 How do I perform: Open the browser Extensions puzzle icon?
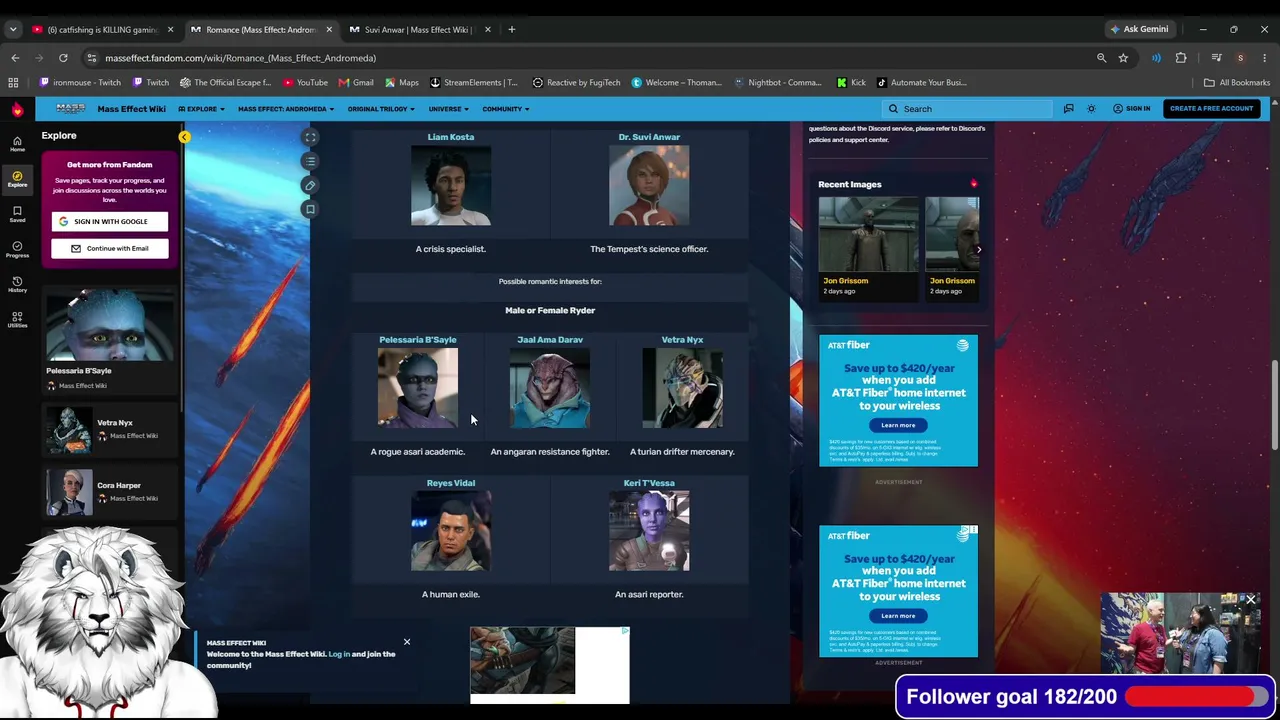pyautogui.click(x=1181, y=58)
